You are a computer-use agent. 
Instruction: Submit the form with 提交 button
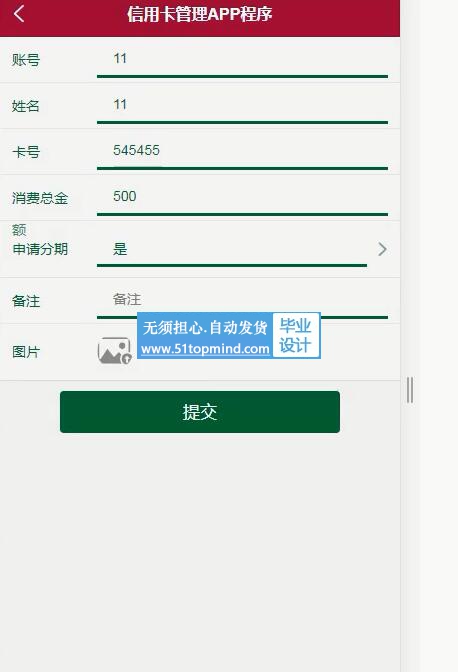click(x=200, y=412)
